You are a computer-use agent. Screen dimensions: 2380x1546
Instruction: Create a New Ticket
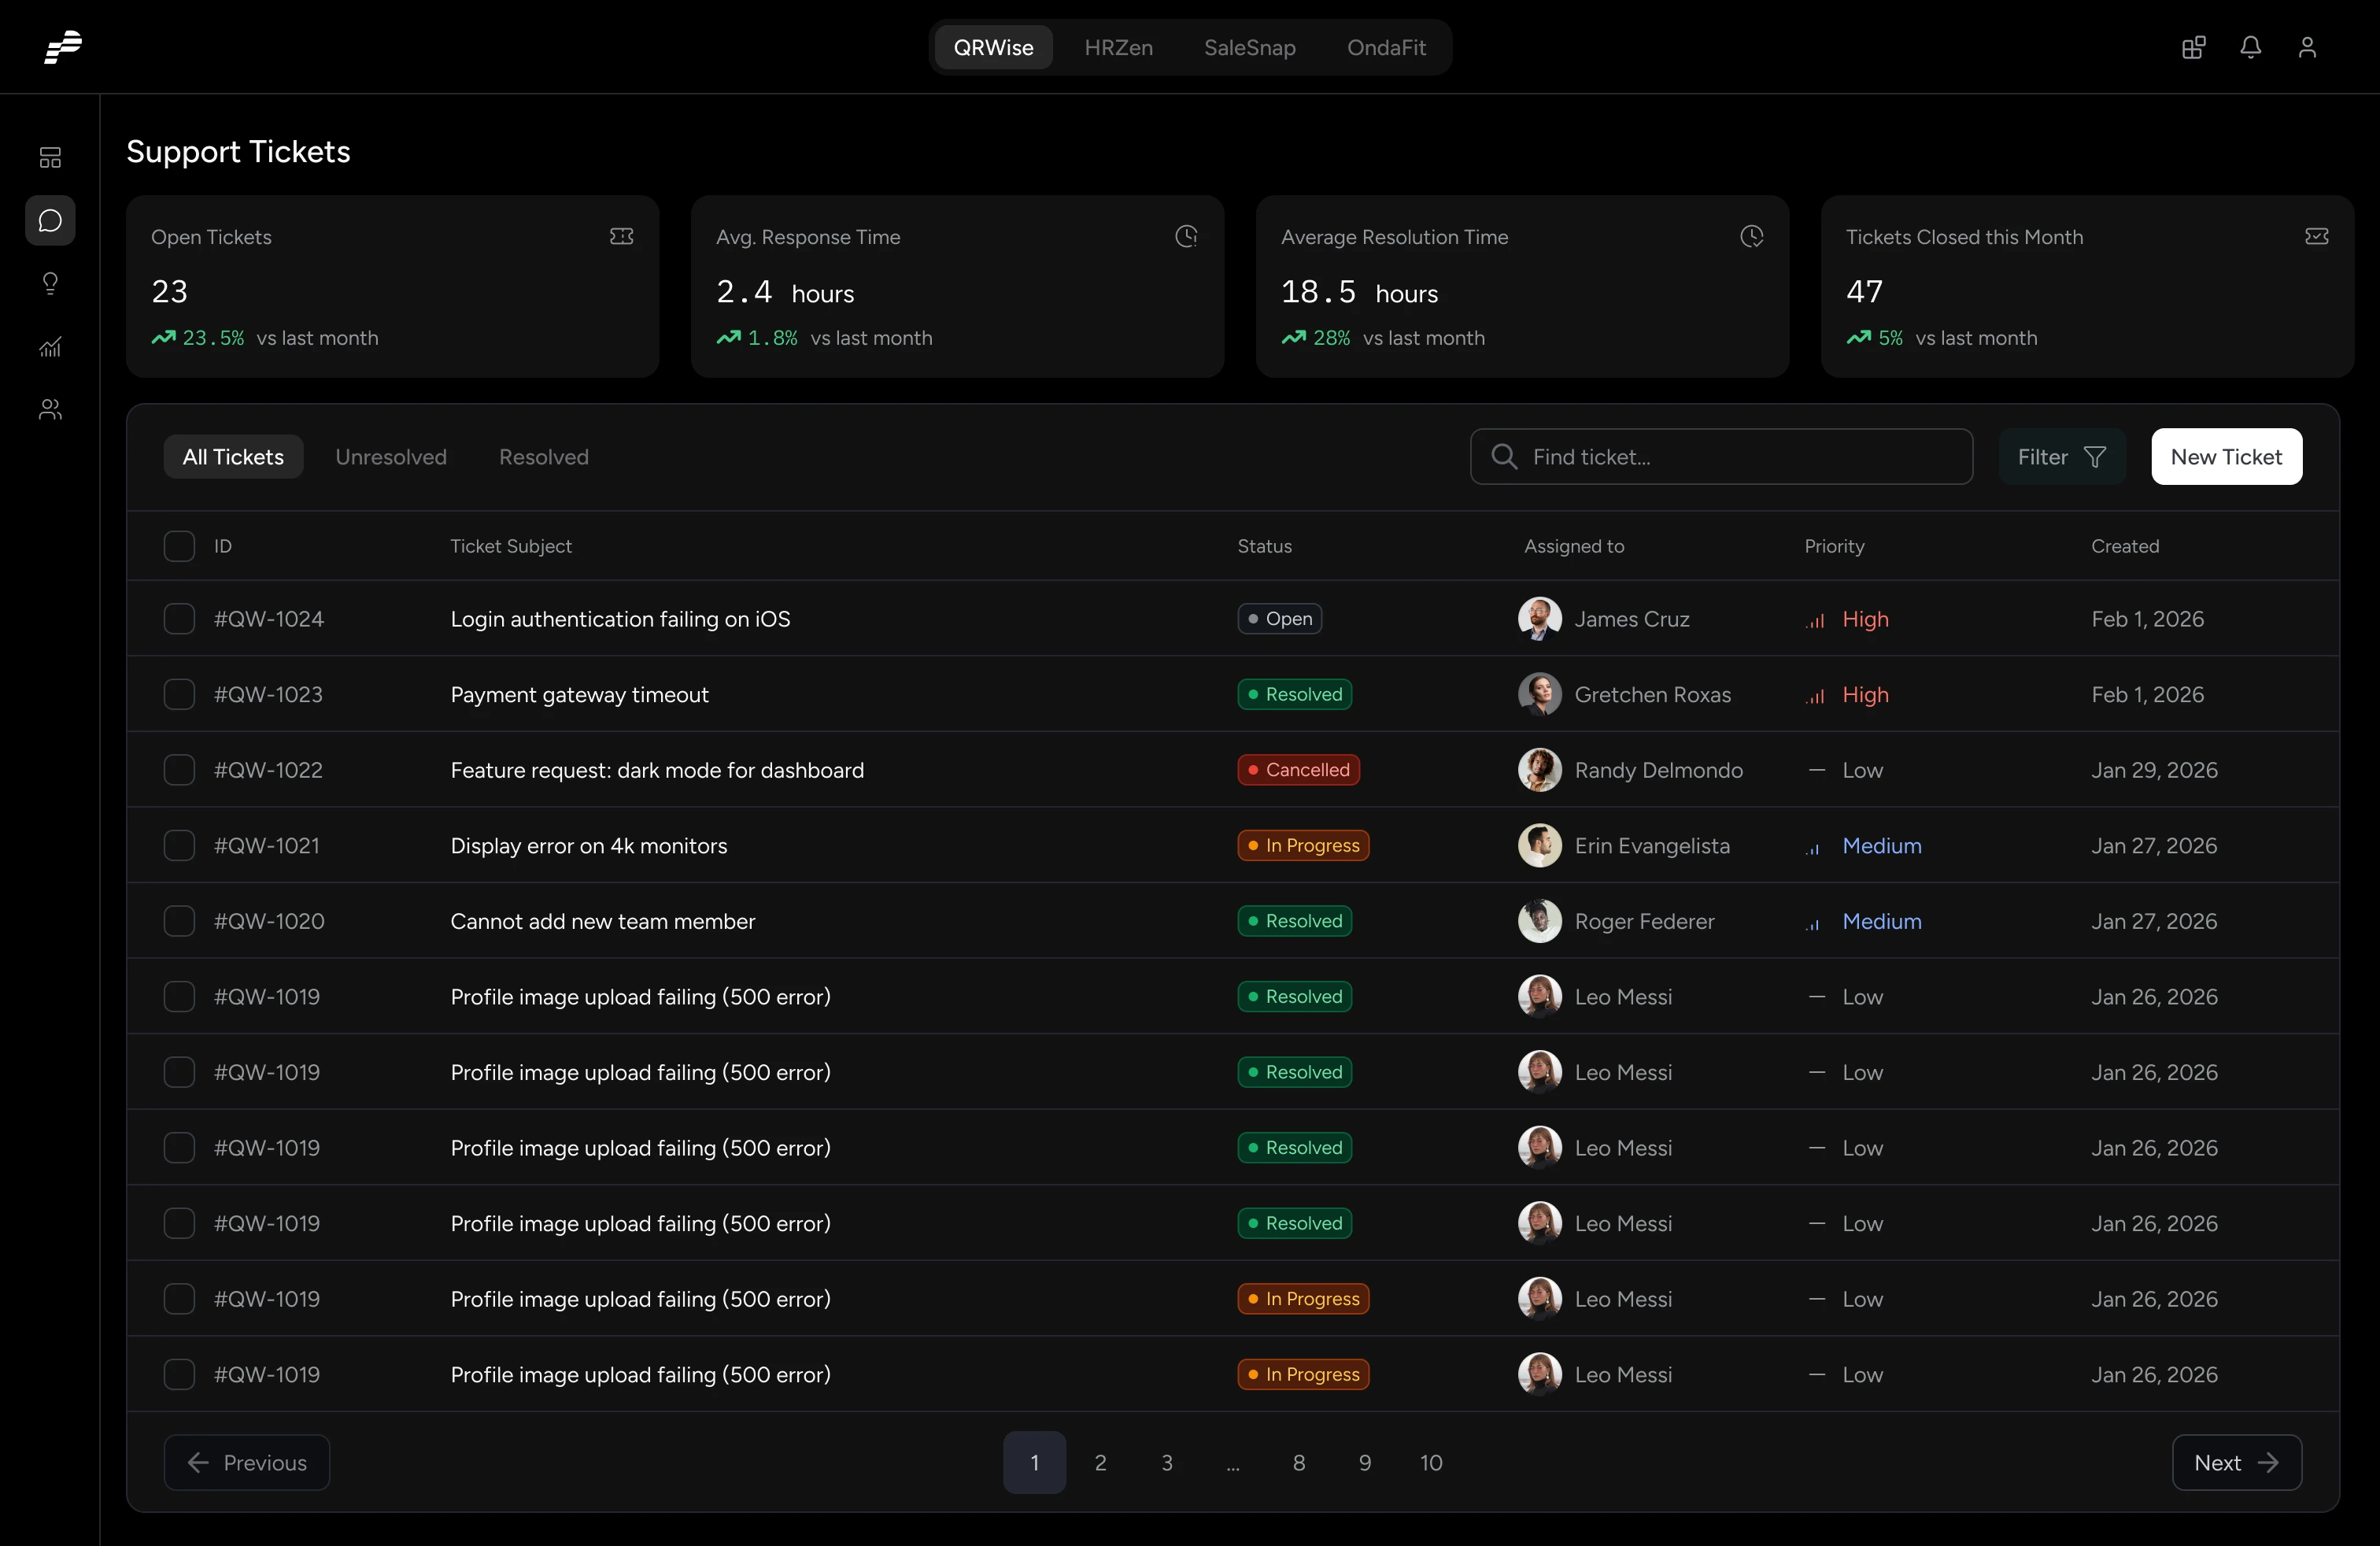pos(2226,456)
